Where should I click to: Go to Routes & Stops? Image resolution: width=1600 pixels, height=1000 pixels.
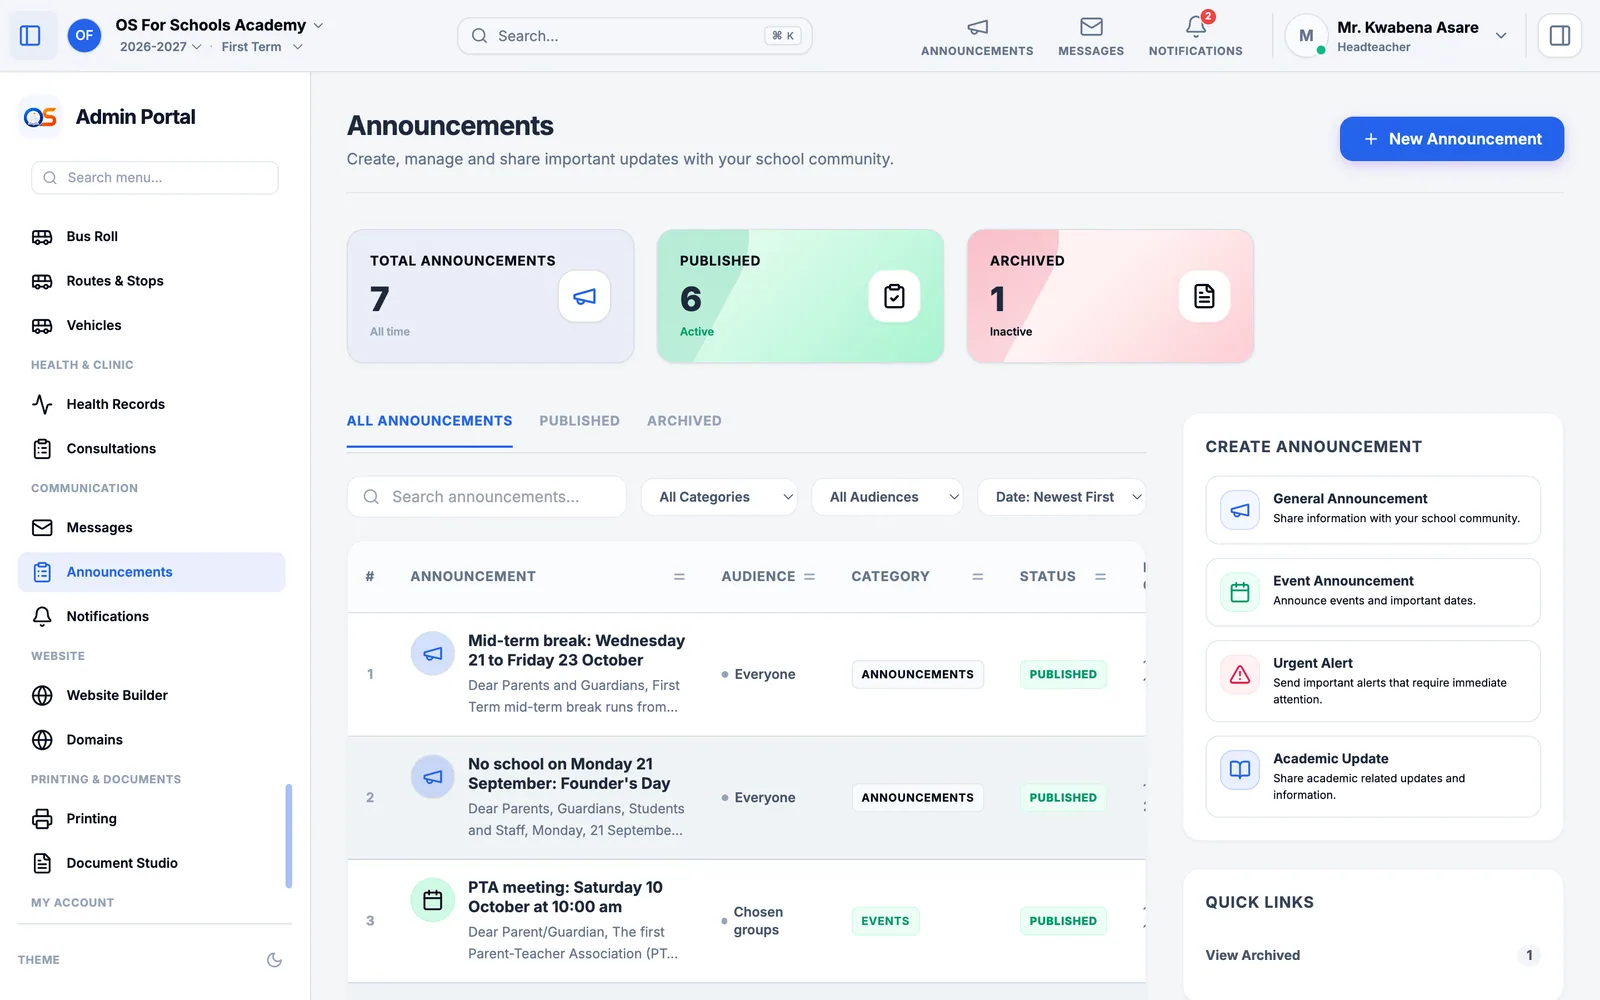pyautogui.click(x=152, y=281)
